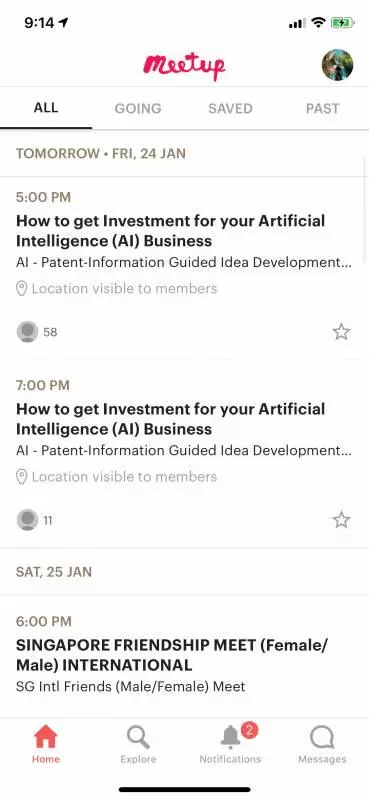The width and height of the screenshot is (369, 800).
Task: Save the 7:00 PM event with star
Action: 341,520
